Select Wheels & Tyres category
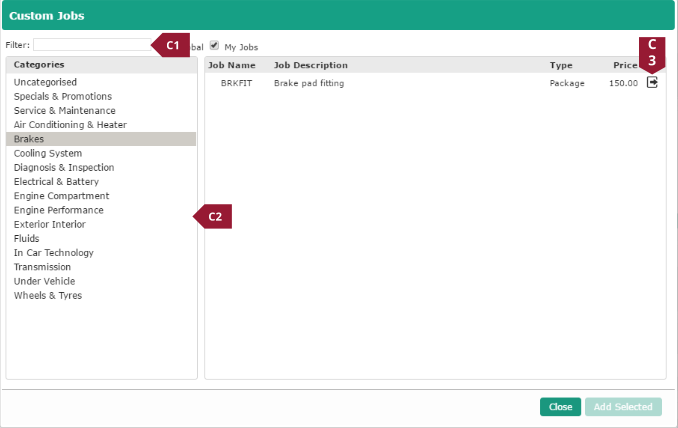Viewport: 678px width, 428px height. (48, 296)
